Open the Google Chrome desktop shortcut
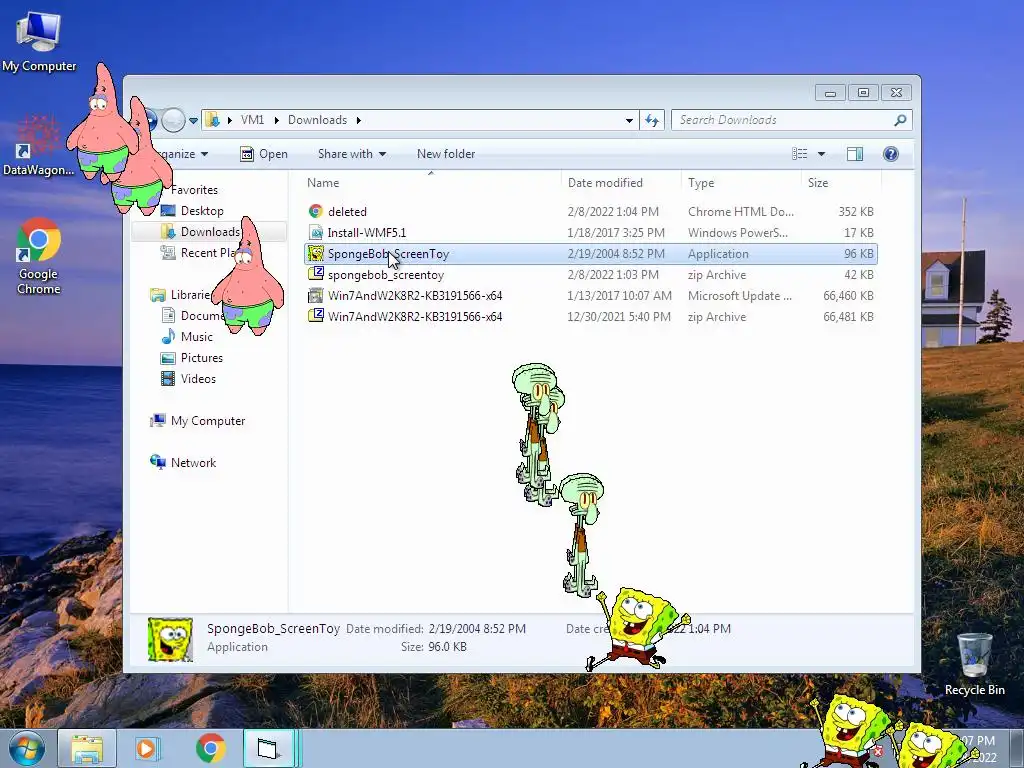 [x=39, y=256]
